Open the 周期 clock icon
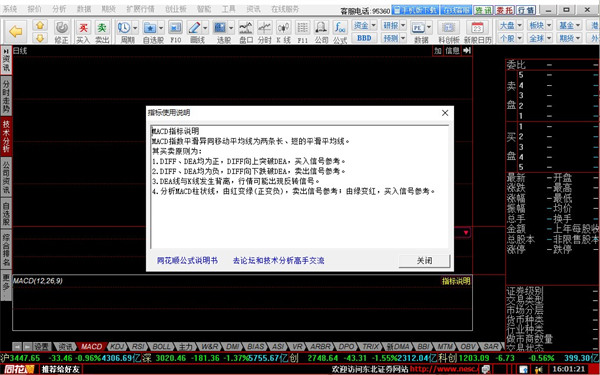600x375 pixels. [124, 28]
